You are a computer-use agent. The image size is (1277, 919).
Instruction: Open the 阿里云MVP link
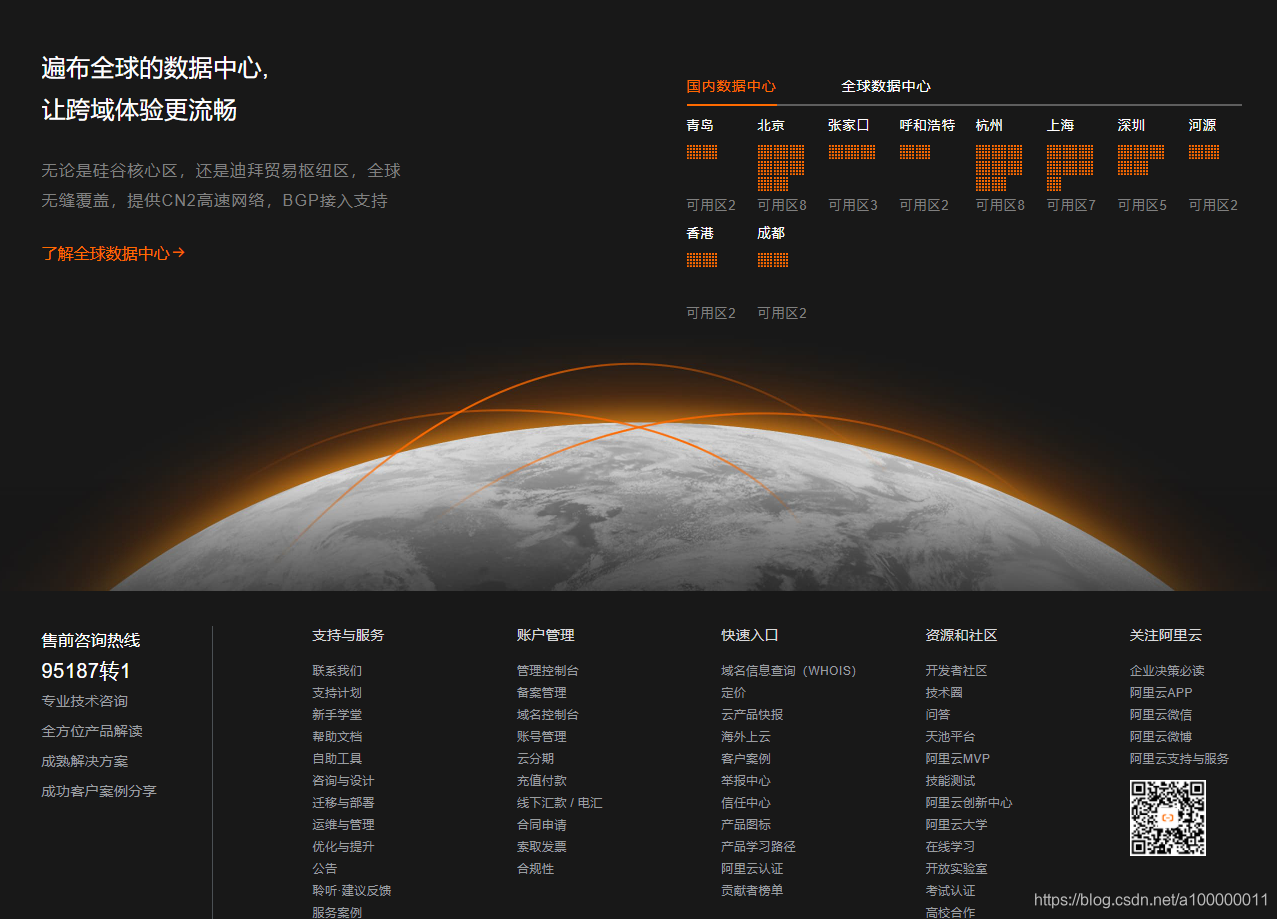[958, 759]
